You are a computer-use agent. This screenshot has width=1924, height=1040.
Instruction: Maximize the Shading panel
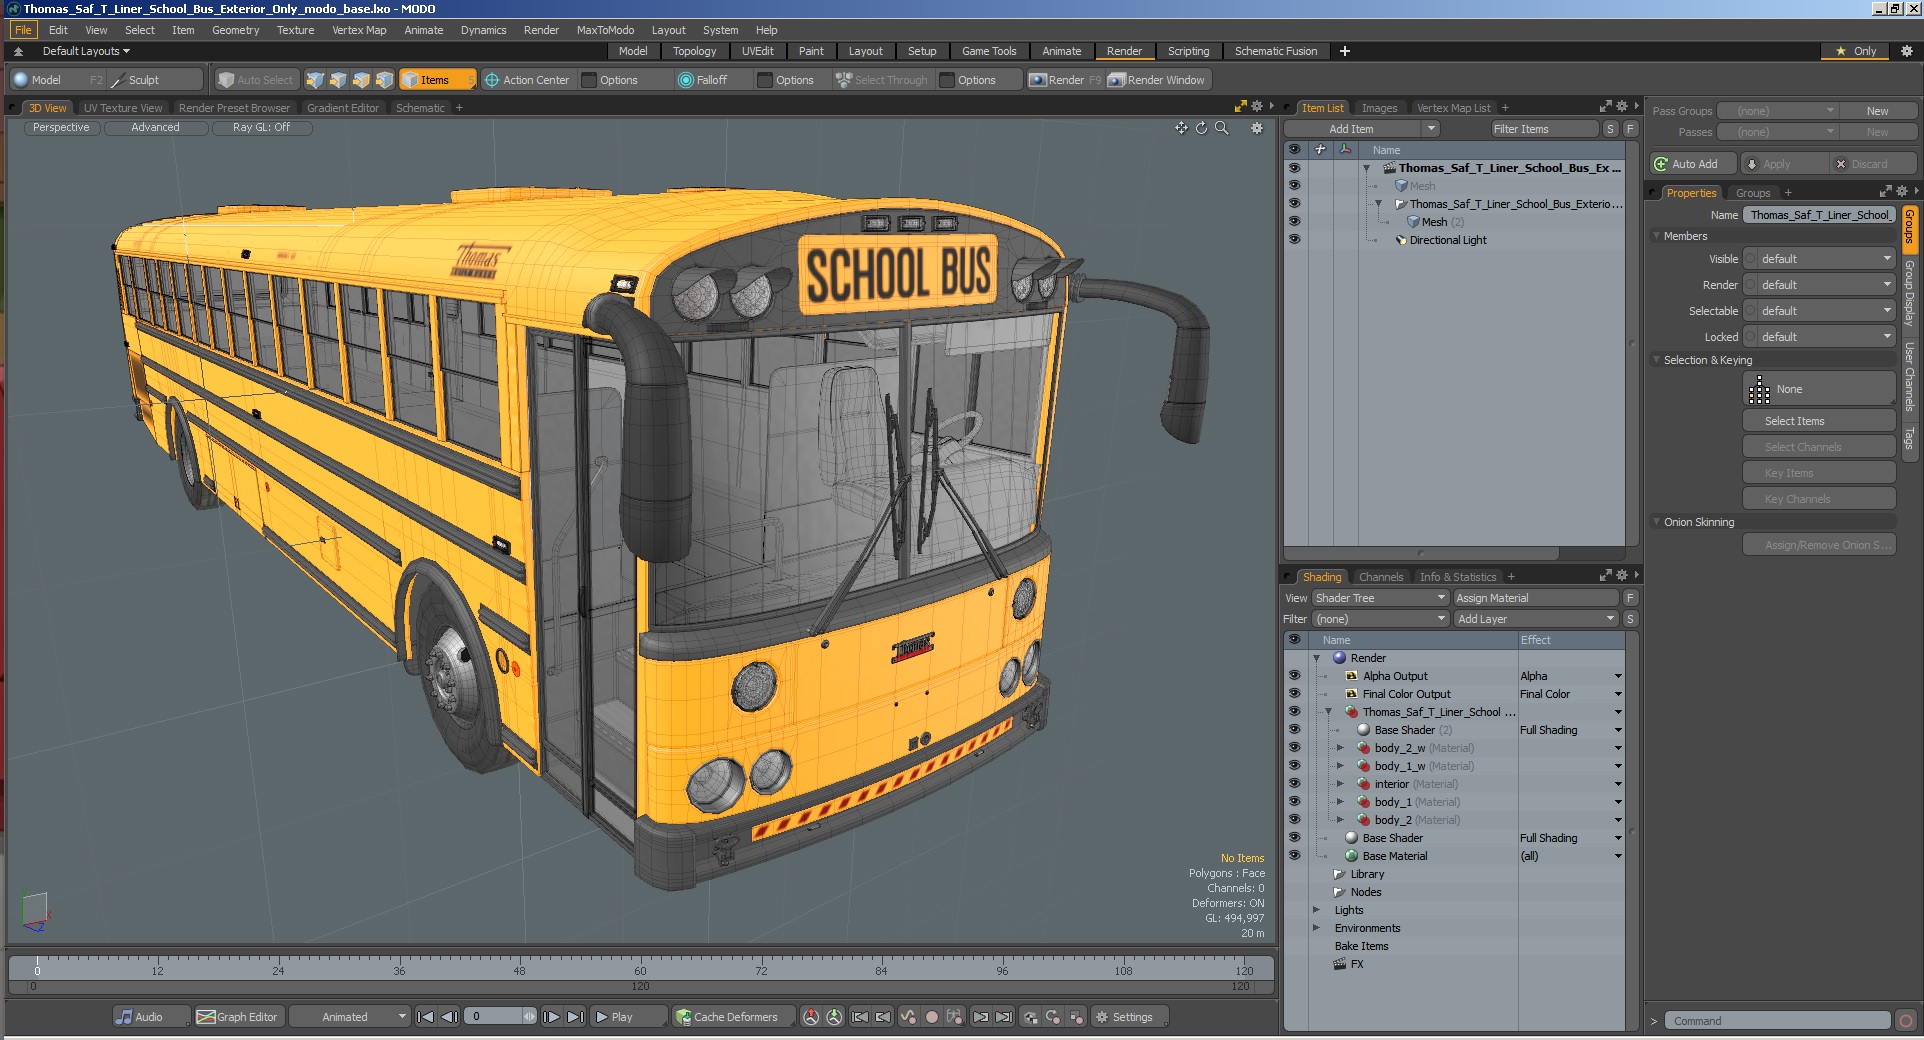[1605, 575]
